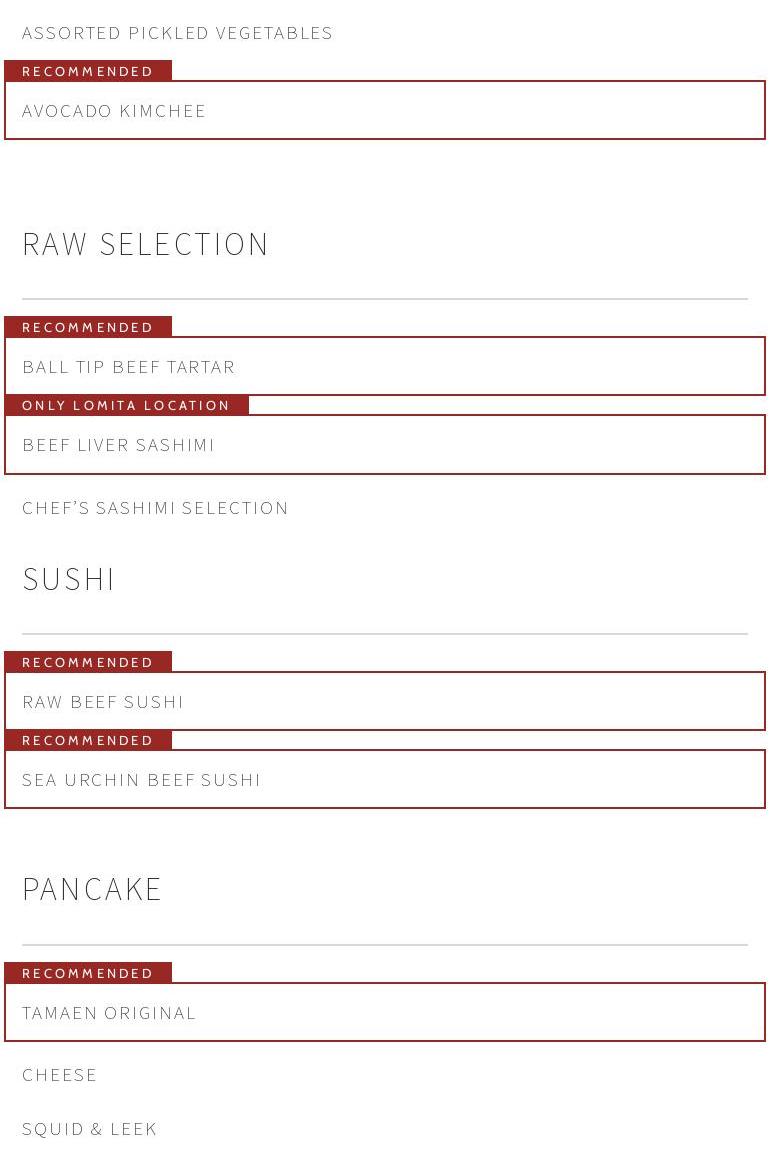The image size is (770, 1157).
Task: Click the Raw Selection section heading
Action: (146, 244)
